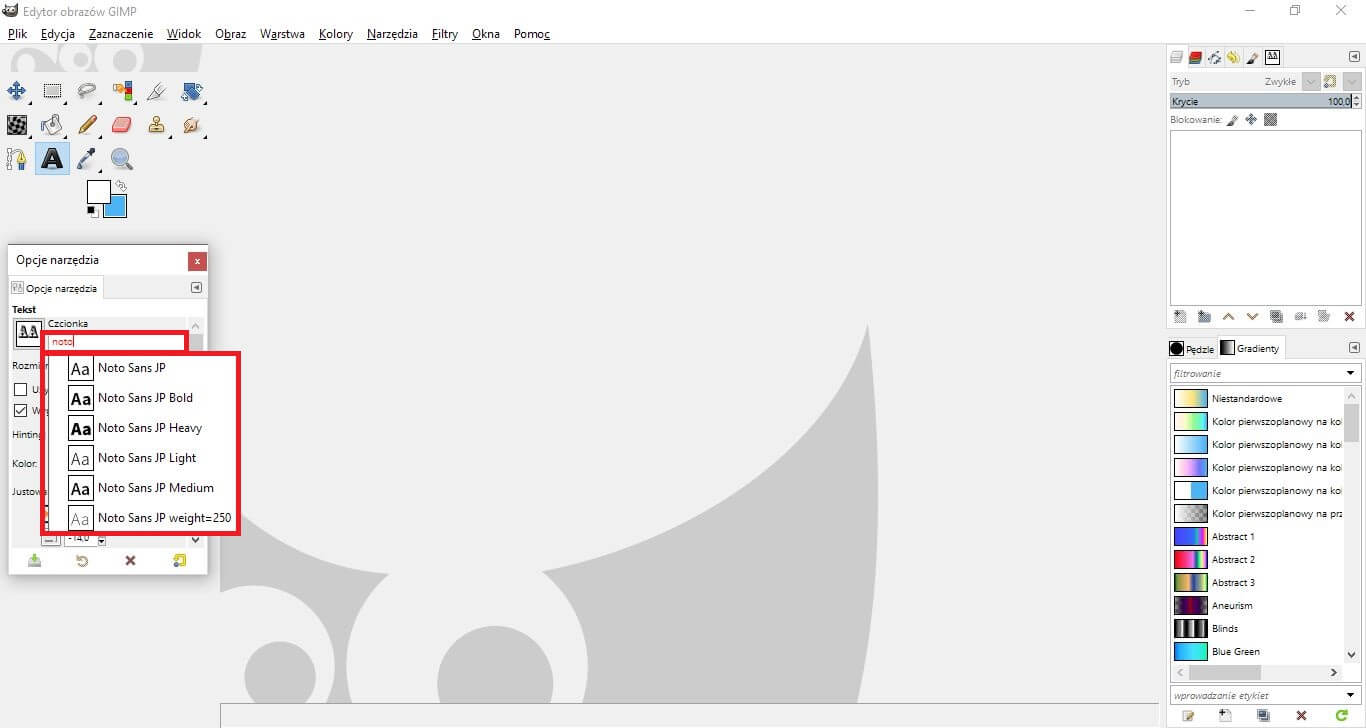Click the foreground white color swatch
The height and width of the screenshot is (728, 1366).
tap(97, 191)
